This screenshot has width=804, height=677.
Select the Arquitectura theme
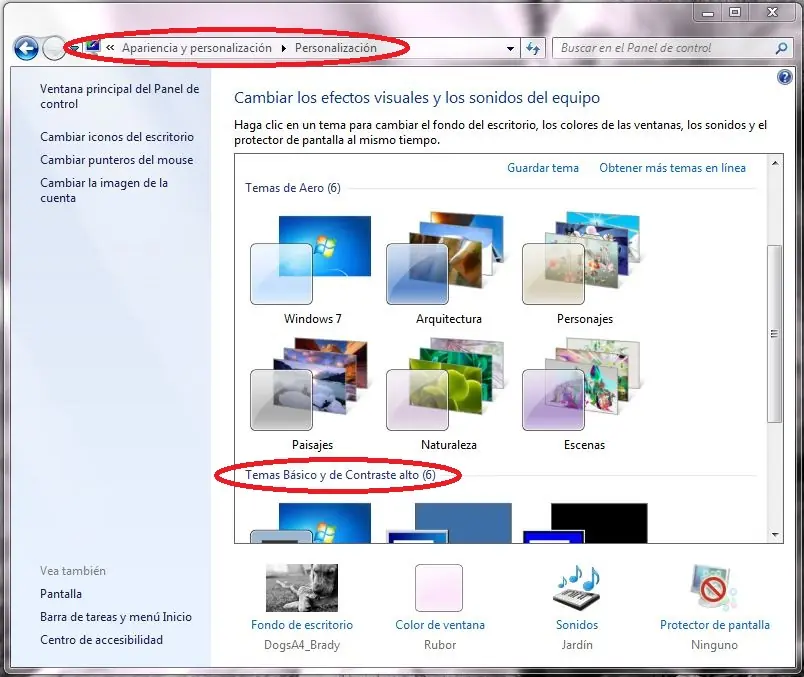tap(448, 269)
